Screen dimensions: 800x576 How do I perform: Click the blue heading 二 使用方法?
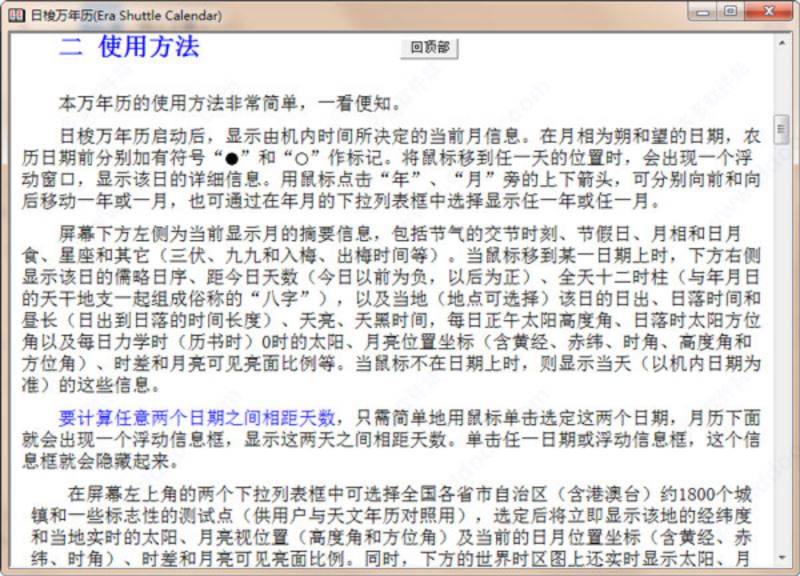coord(129,47)
